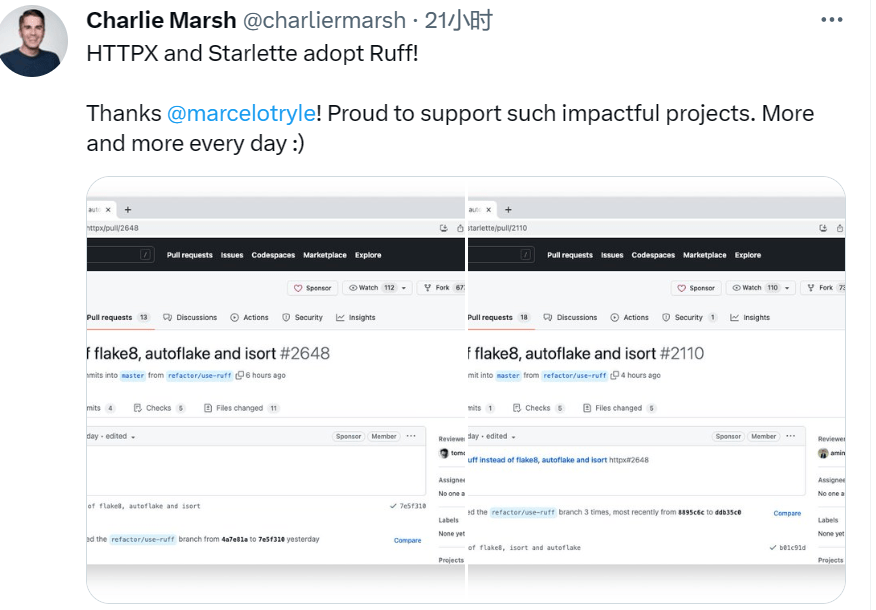Click Charlie Marsh's profile avatar
This screenshot has height=610, width=876.
point(34,40)
